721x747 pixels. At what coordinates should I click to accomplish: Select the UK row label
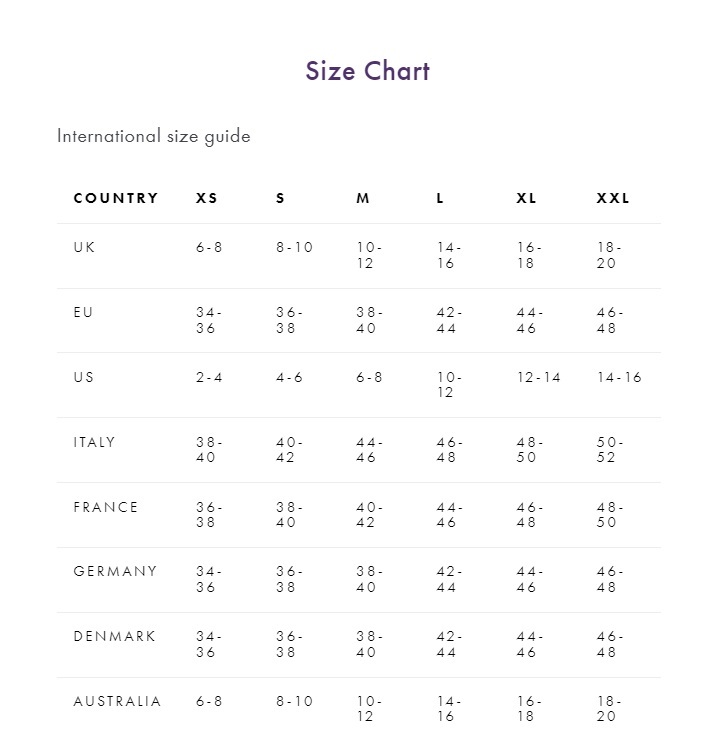(84, 247)
